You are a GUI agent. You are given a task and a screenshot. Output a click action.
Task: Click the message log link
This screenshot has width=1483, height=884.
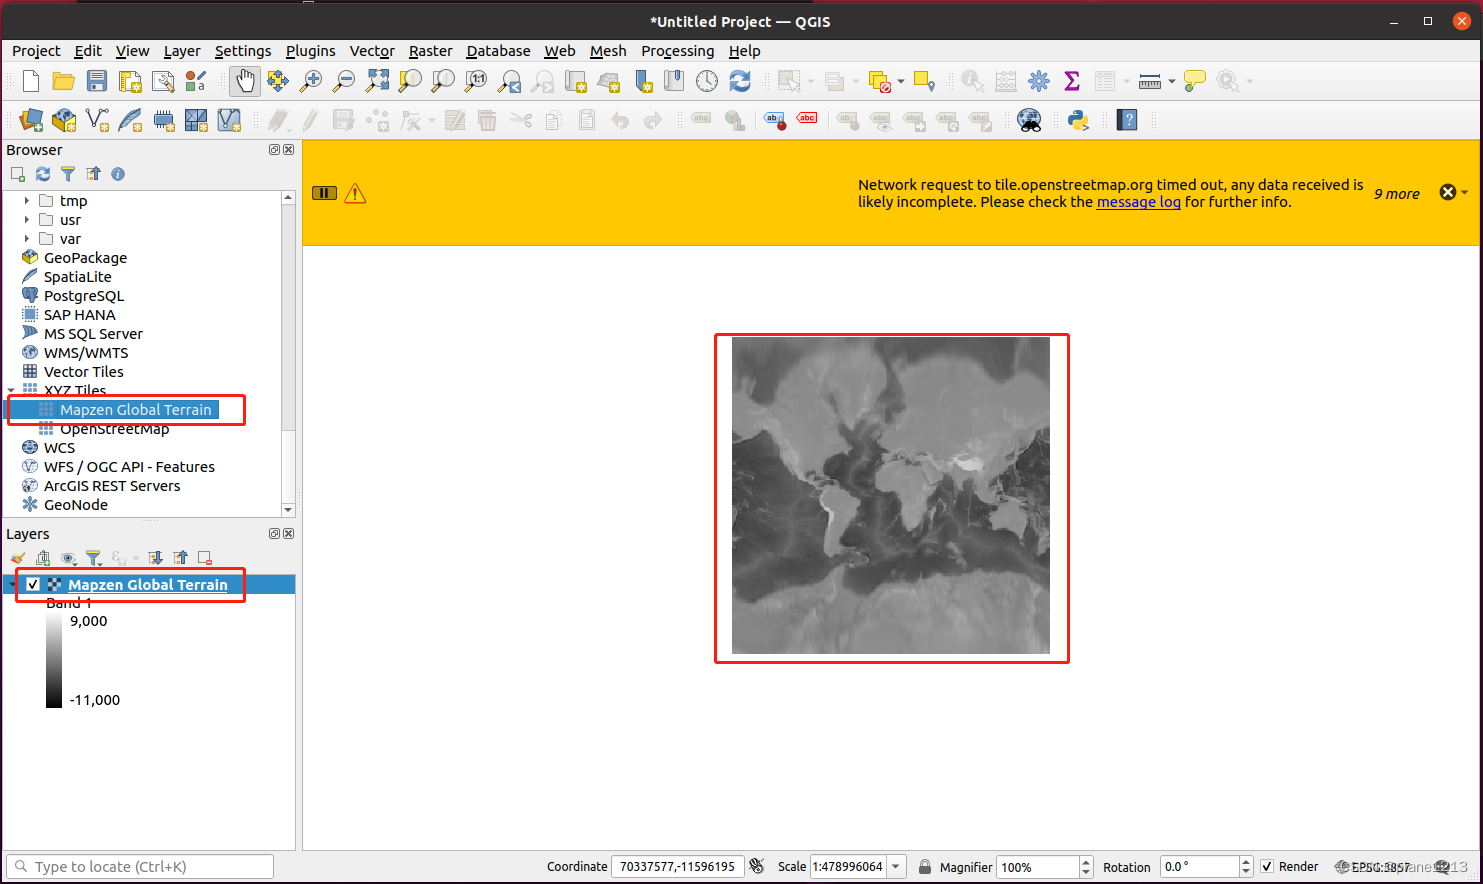click(1139, 202)
